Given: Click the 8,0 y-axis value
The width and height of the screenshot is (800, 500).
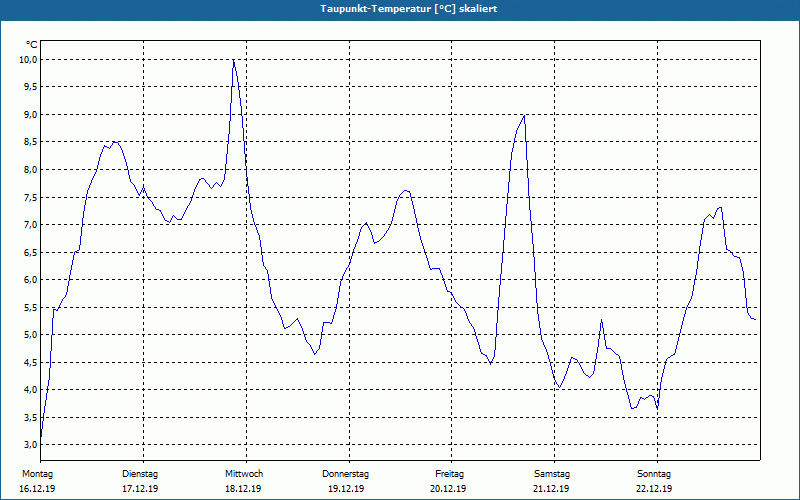Looking at the screenshot, I should coord(31,169).
